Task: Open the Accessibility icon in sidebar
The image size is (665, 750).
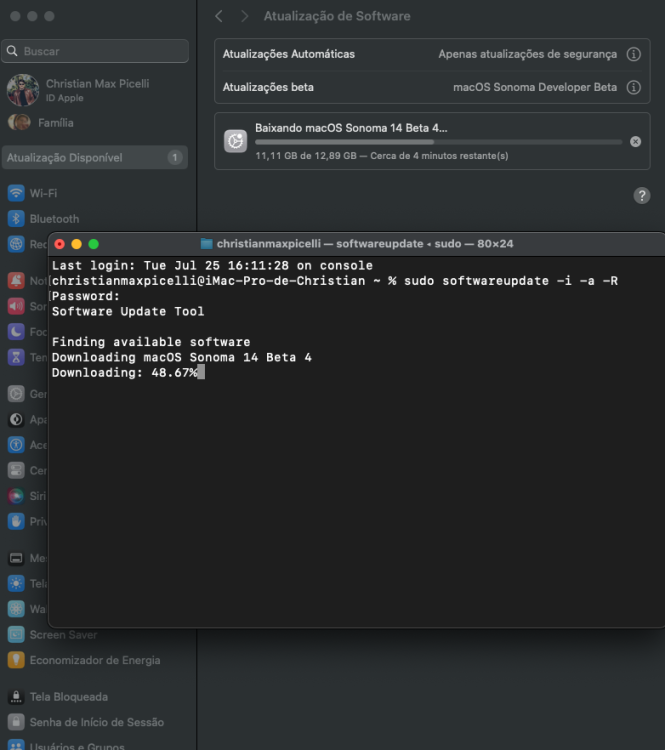Action: 16,445
